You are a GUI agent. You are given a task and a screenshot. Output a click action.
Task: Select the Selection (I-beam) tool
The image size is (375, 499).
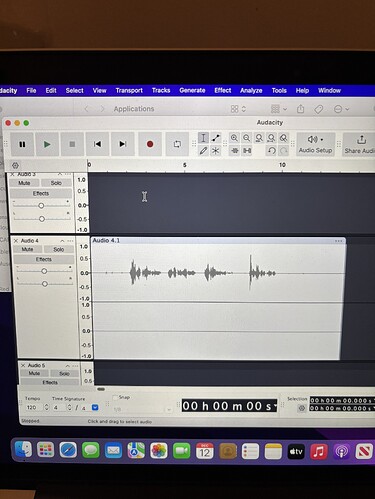(203, 138)
